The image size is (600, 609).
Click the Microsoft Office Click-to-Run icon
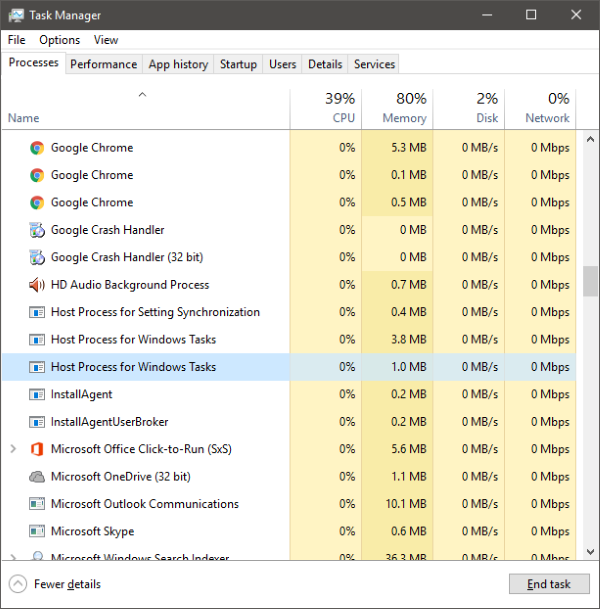point(37,449)
